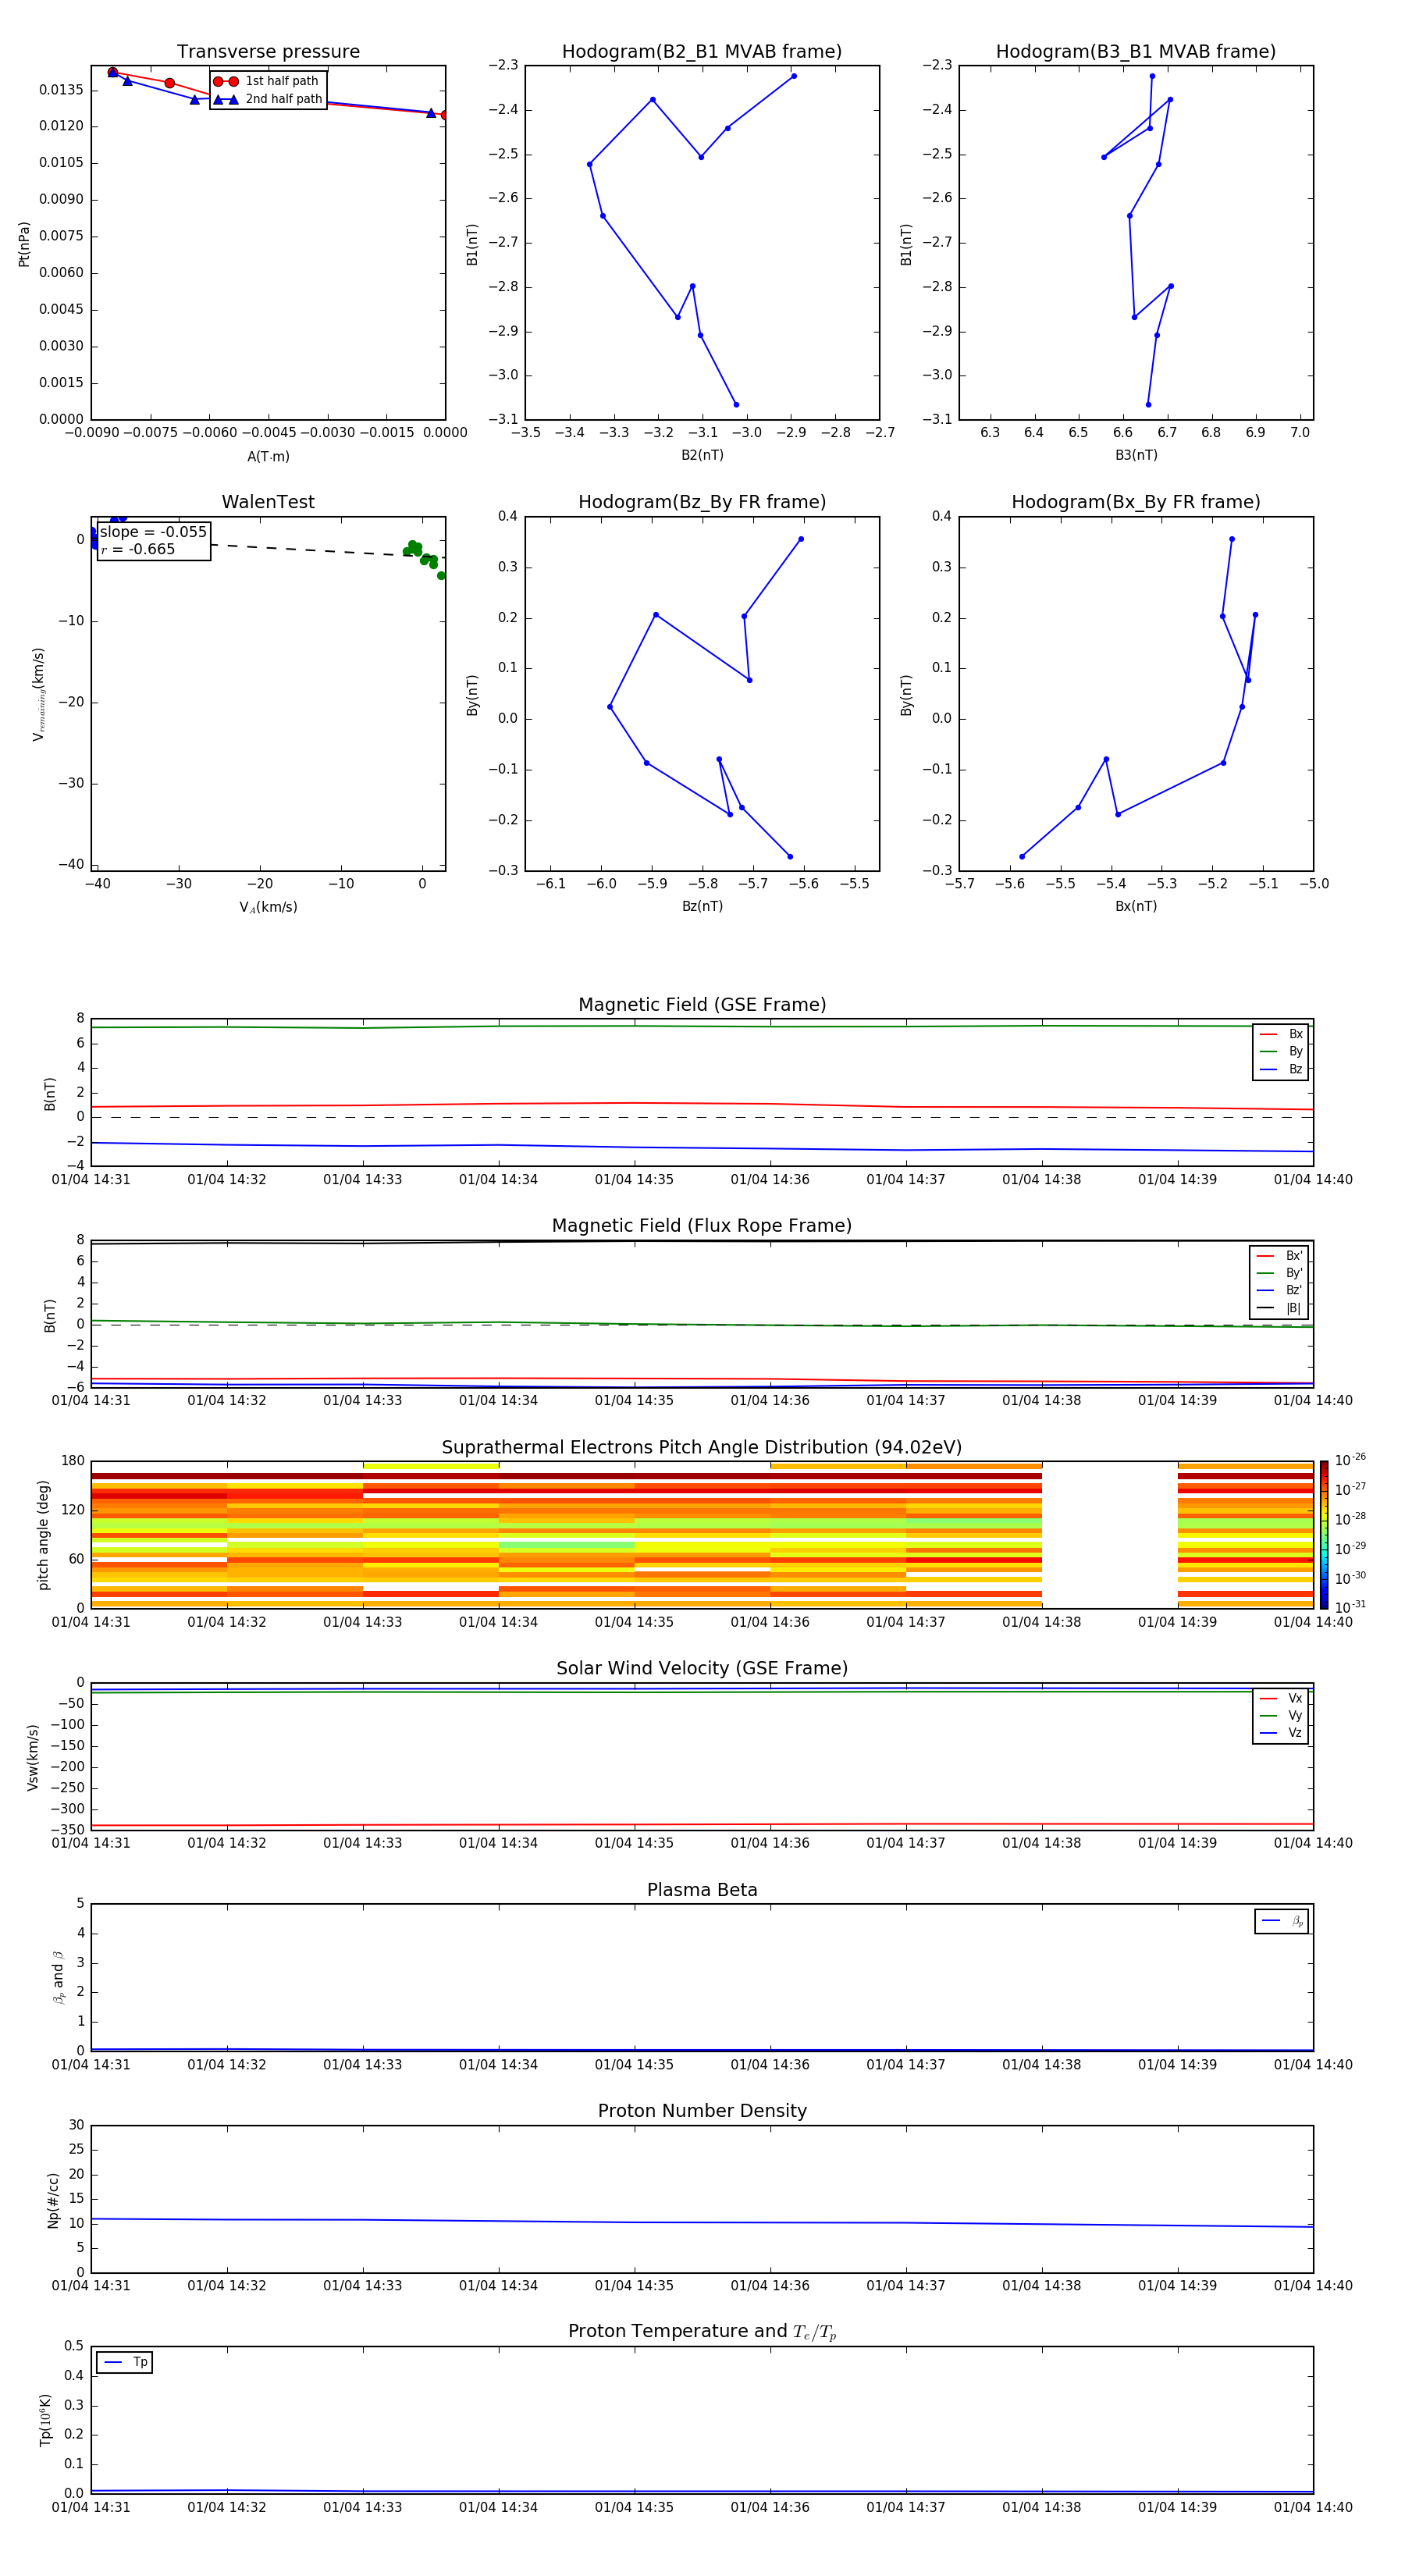Click the topmost point in Bz_By FR hodogram
Image resolution: width=1405 pixels, height=2576 pixels.
tap(800, 539)
